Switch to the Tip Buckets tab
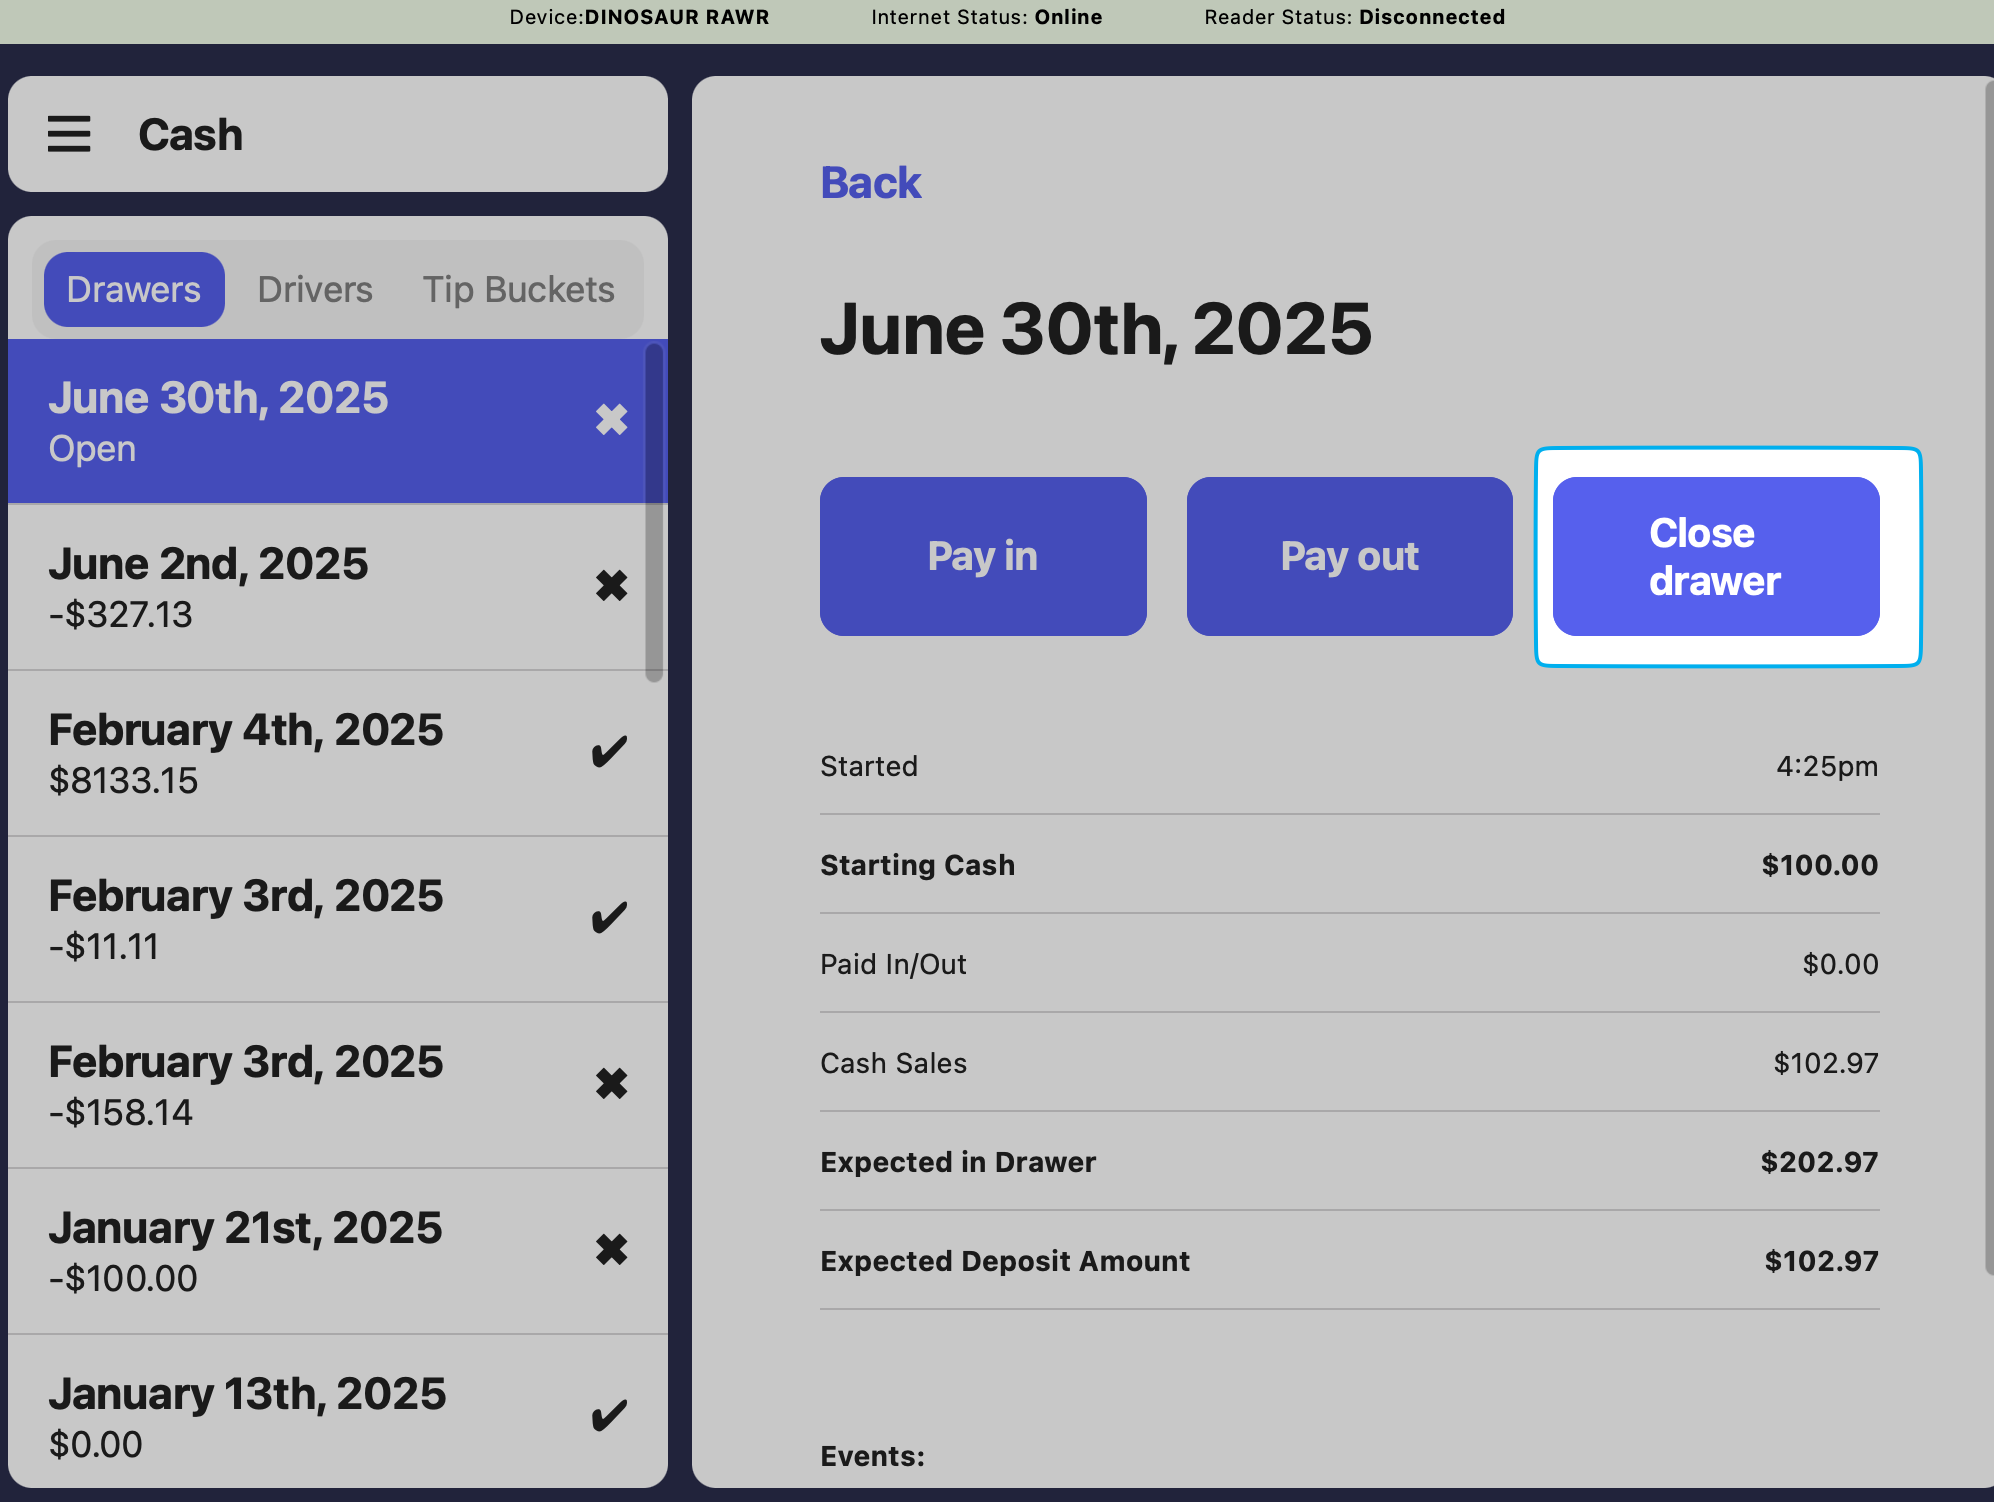 [518, 289]
